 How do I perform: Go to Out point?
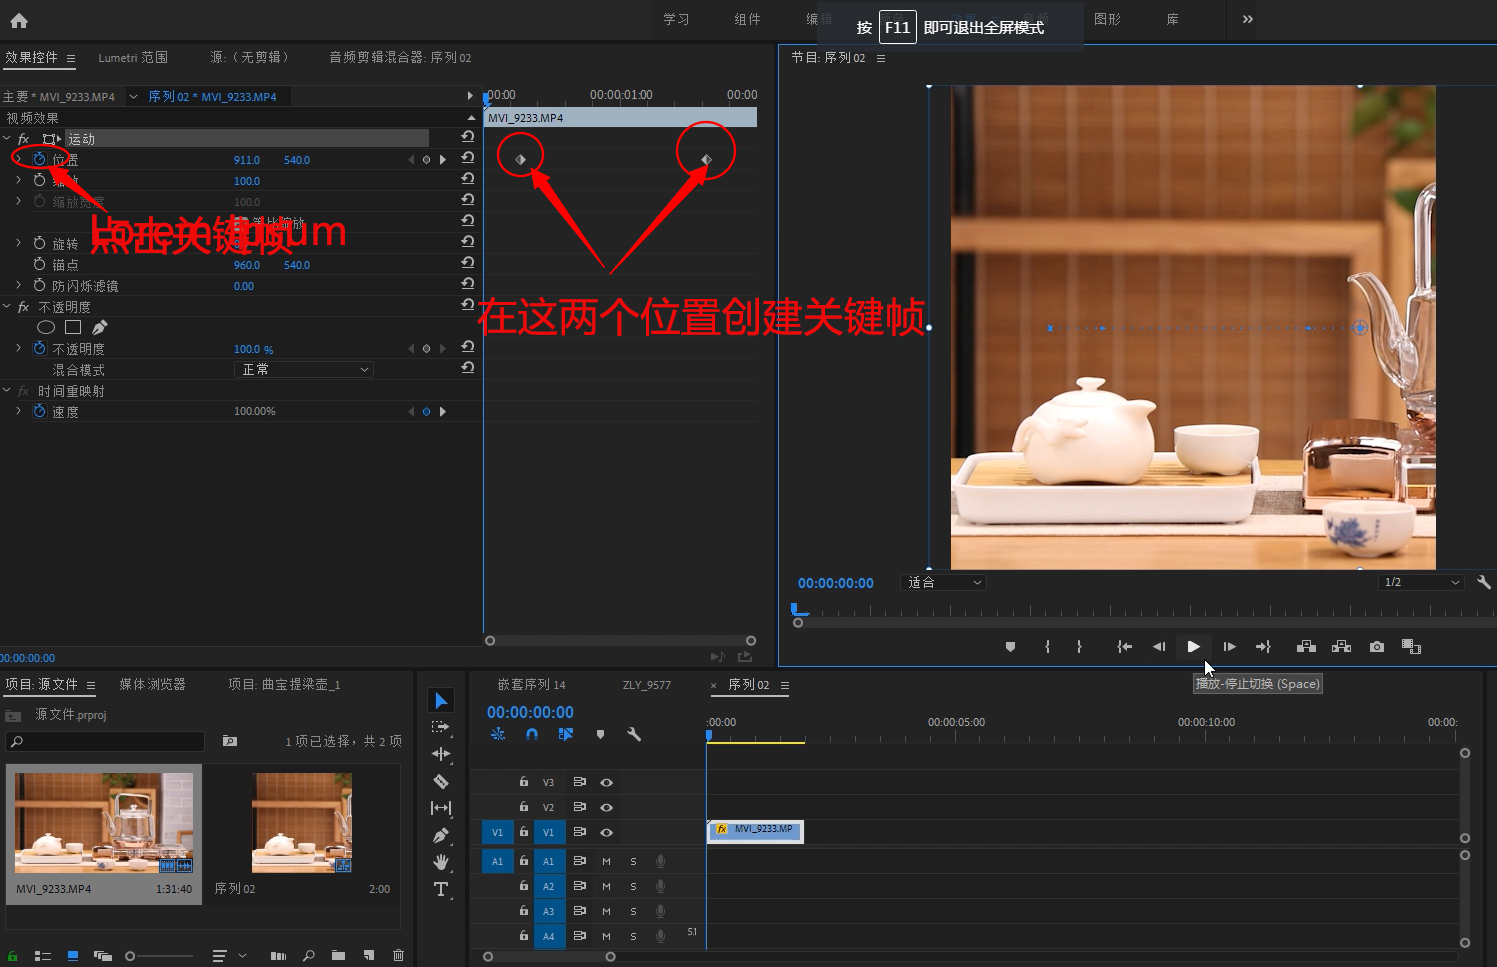tap(1263, 647)
